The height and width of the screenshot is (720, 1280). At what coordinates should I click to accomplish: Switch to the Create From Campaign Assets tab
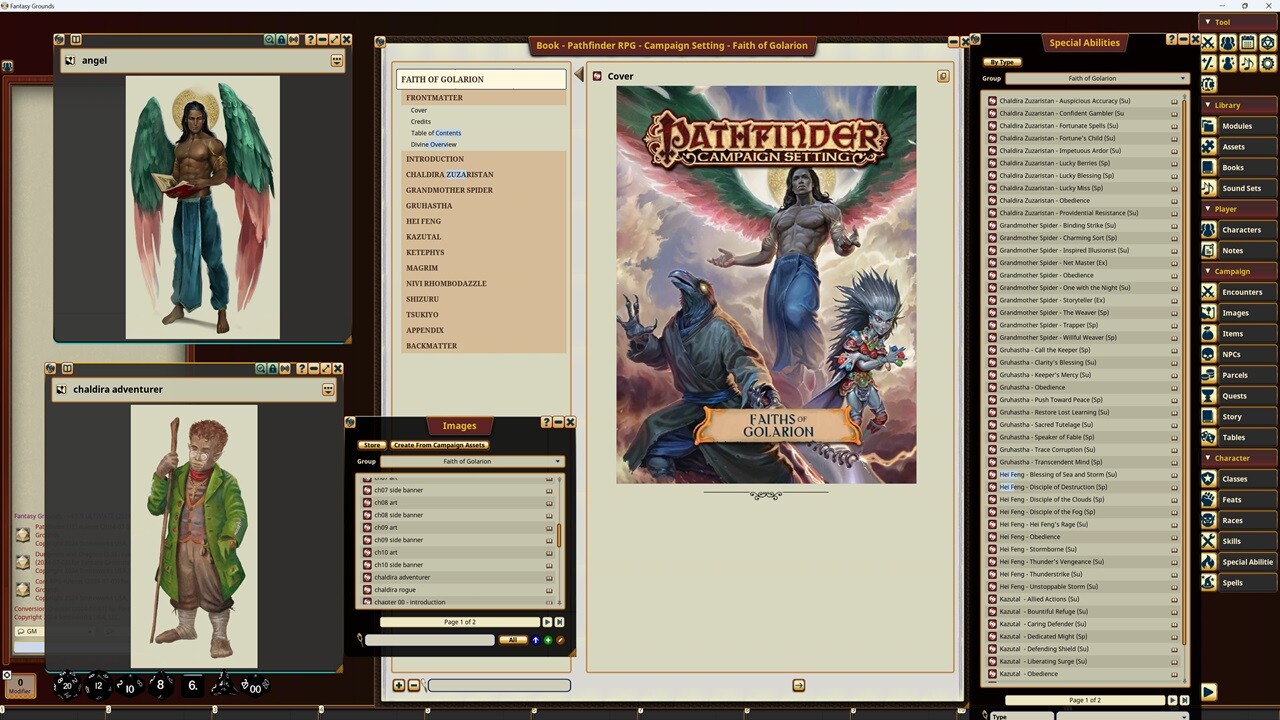point(439,445)
